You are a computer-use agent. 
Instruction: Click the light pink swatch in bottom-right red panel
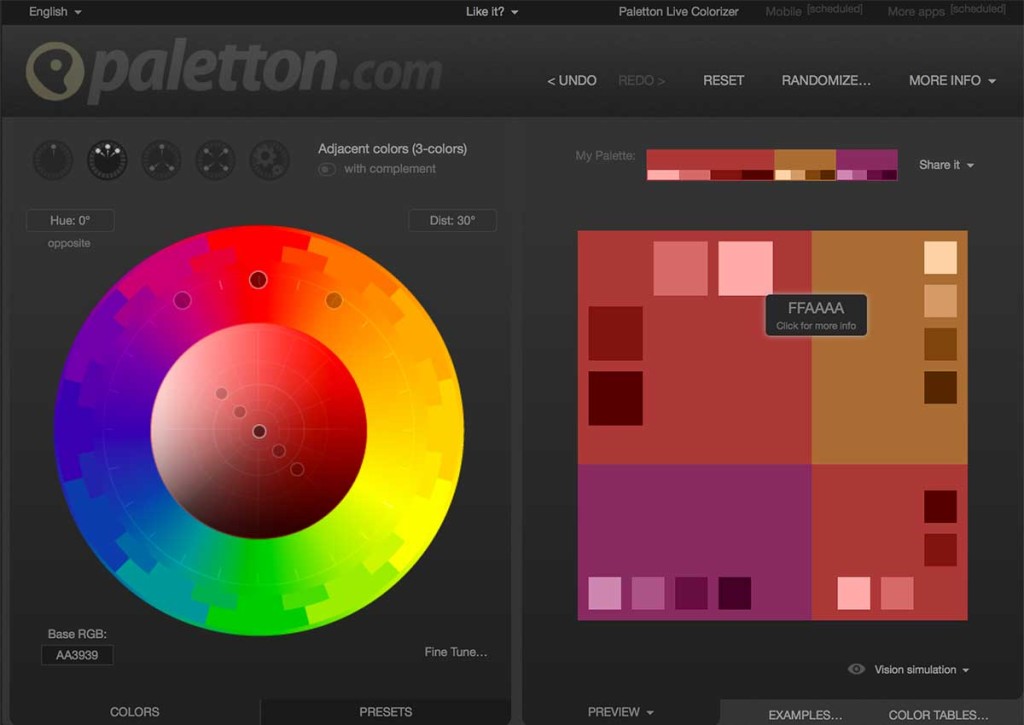pos(854,593)
